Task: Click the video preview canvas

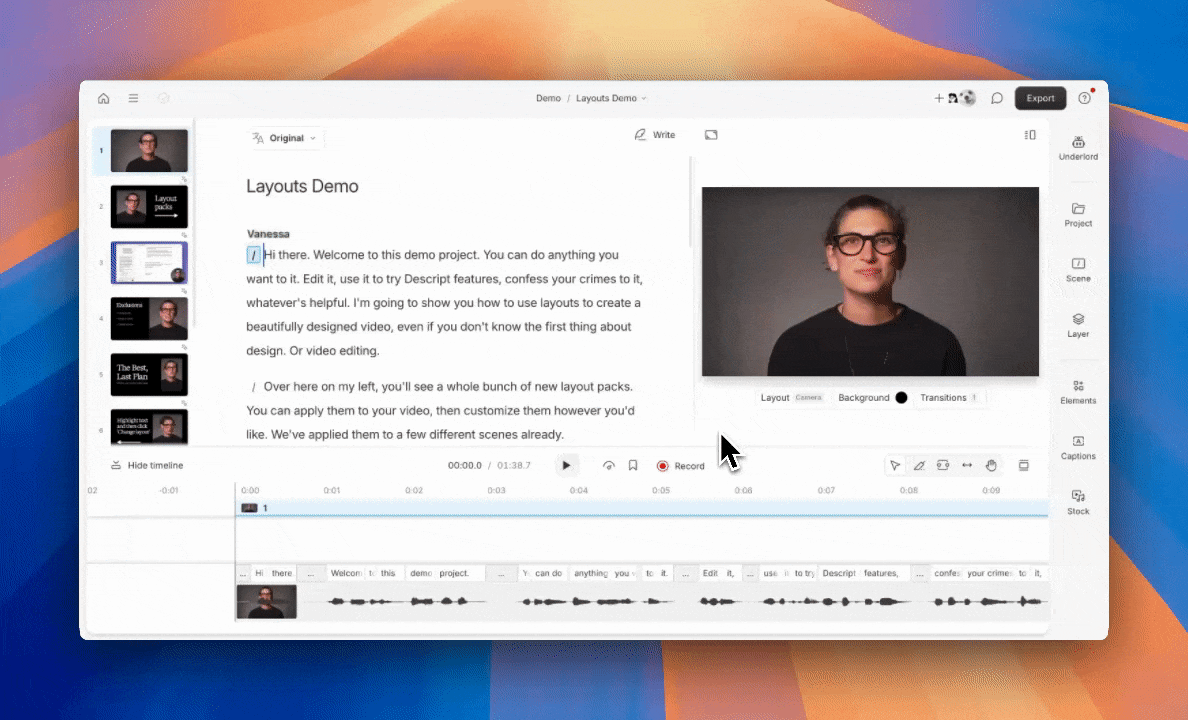Action: [x=870, y=282]
